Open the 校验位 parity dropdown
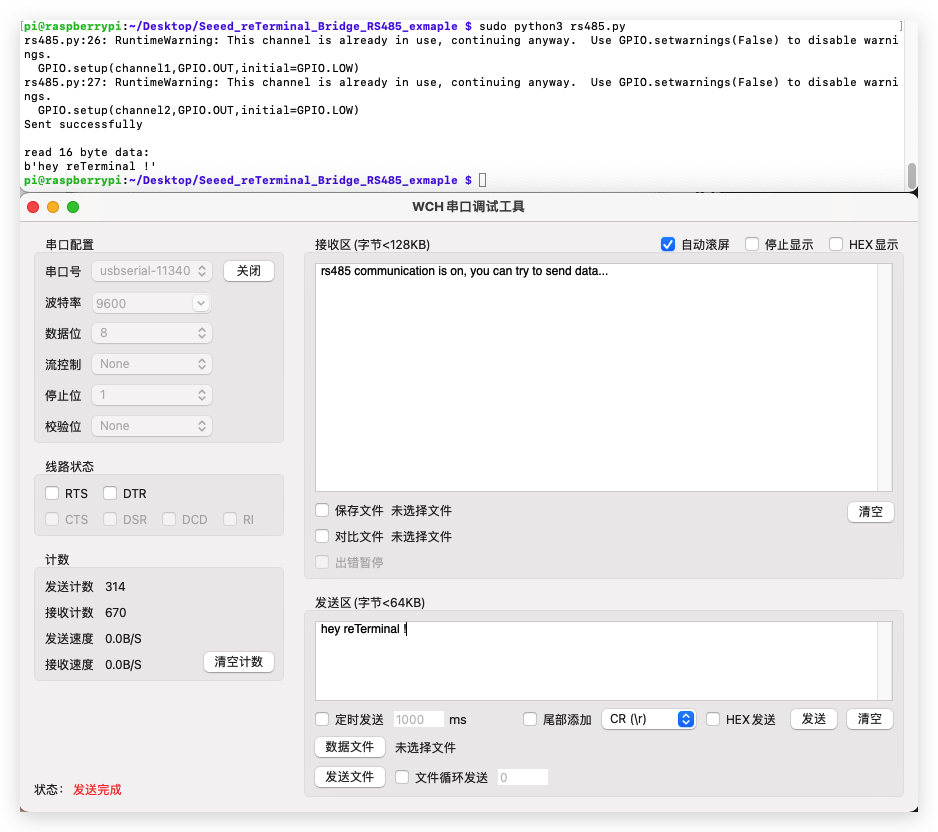Image resolution: width=938 pixels, height=832 pixels. (x=152, y=426)
